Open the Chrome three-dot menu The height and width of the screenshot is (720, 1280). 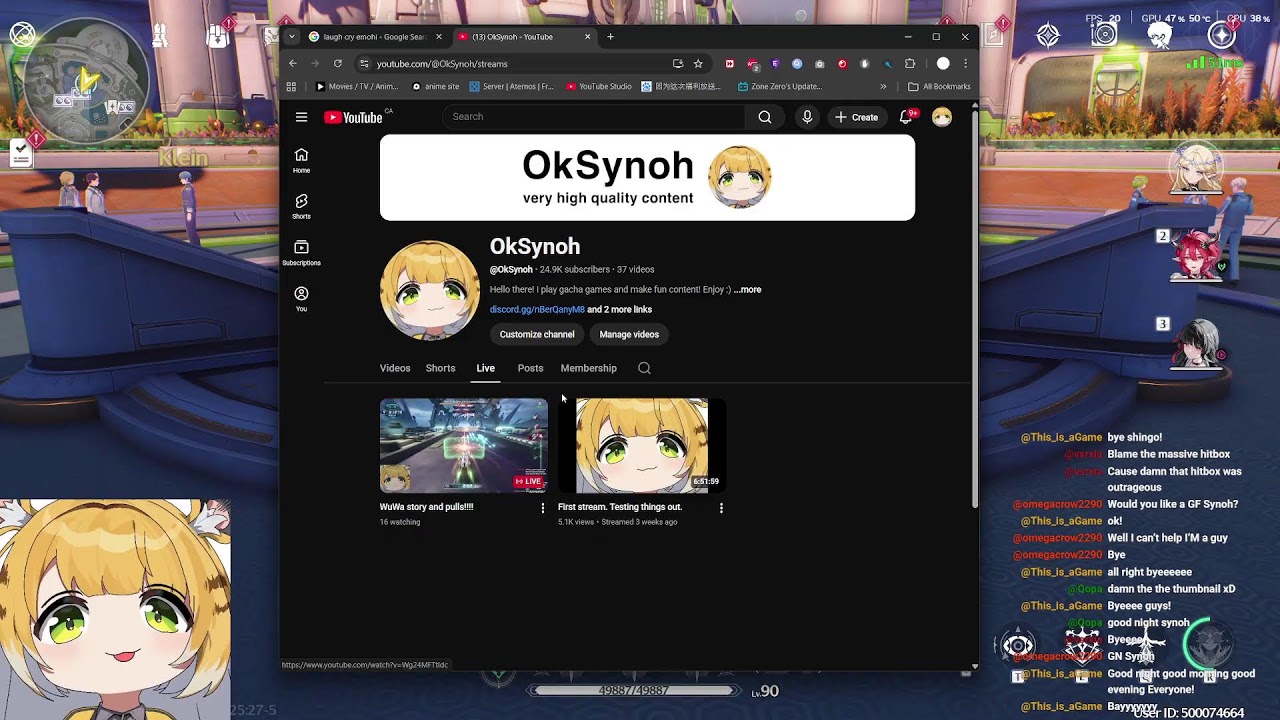tap(965, 63)
